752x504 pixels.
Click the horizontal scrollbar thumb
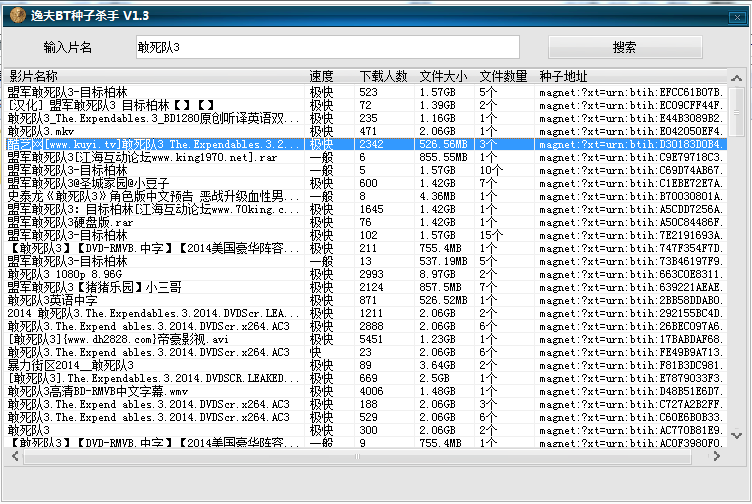(357, 457)
